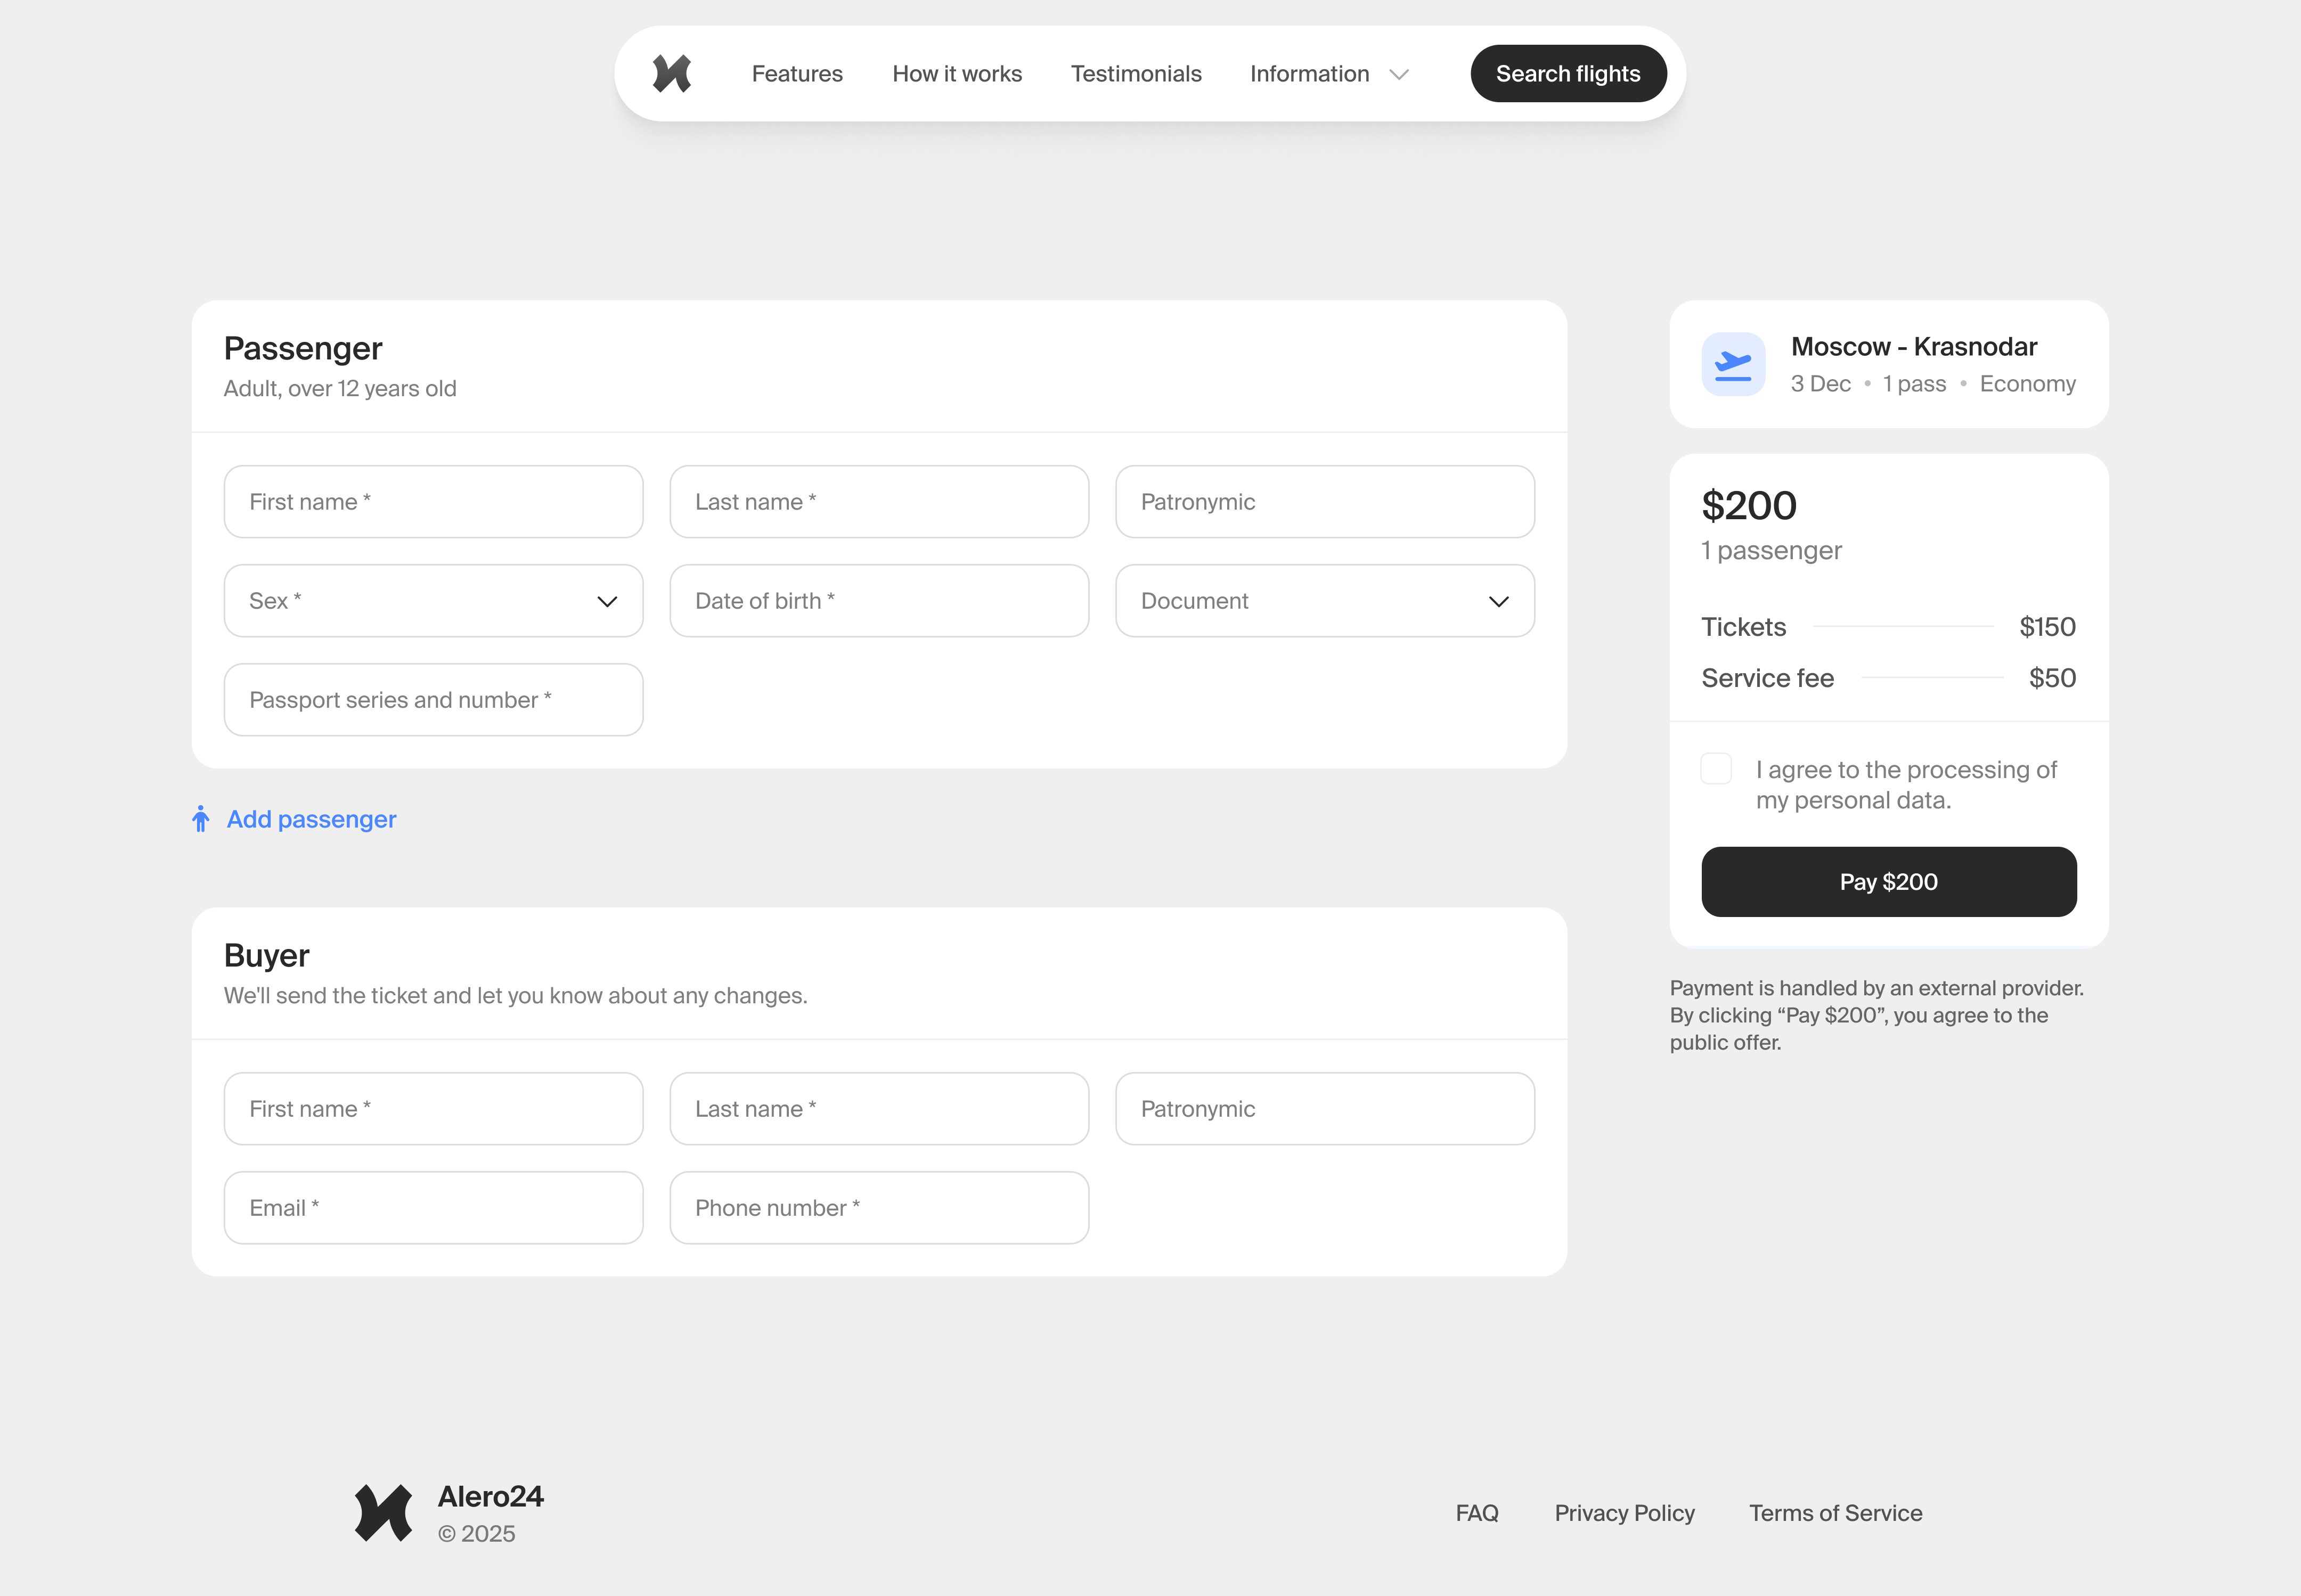
Task: Click the Service fee $50 amount
Action: pos(2052,678)
